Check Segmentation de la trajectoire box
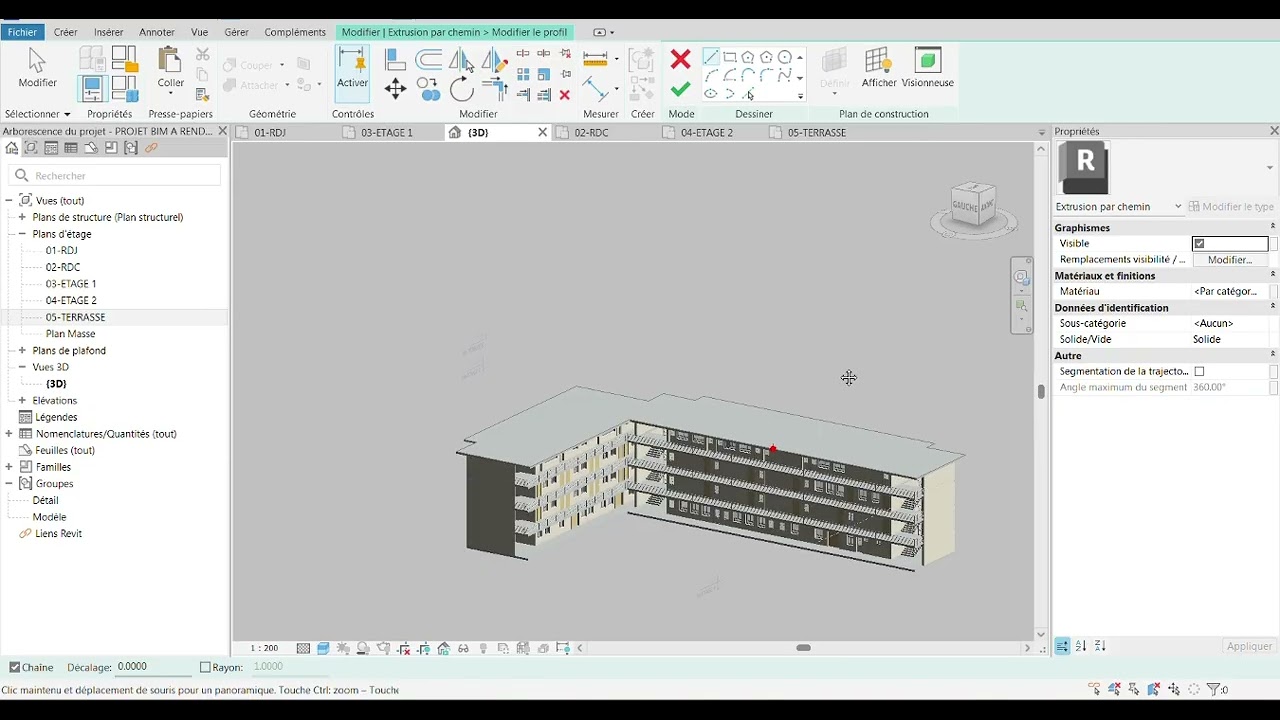 tap(1199, 371)
